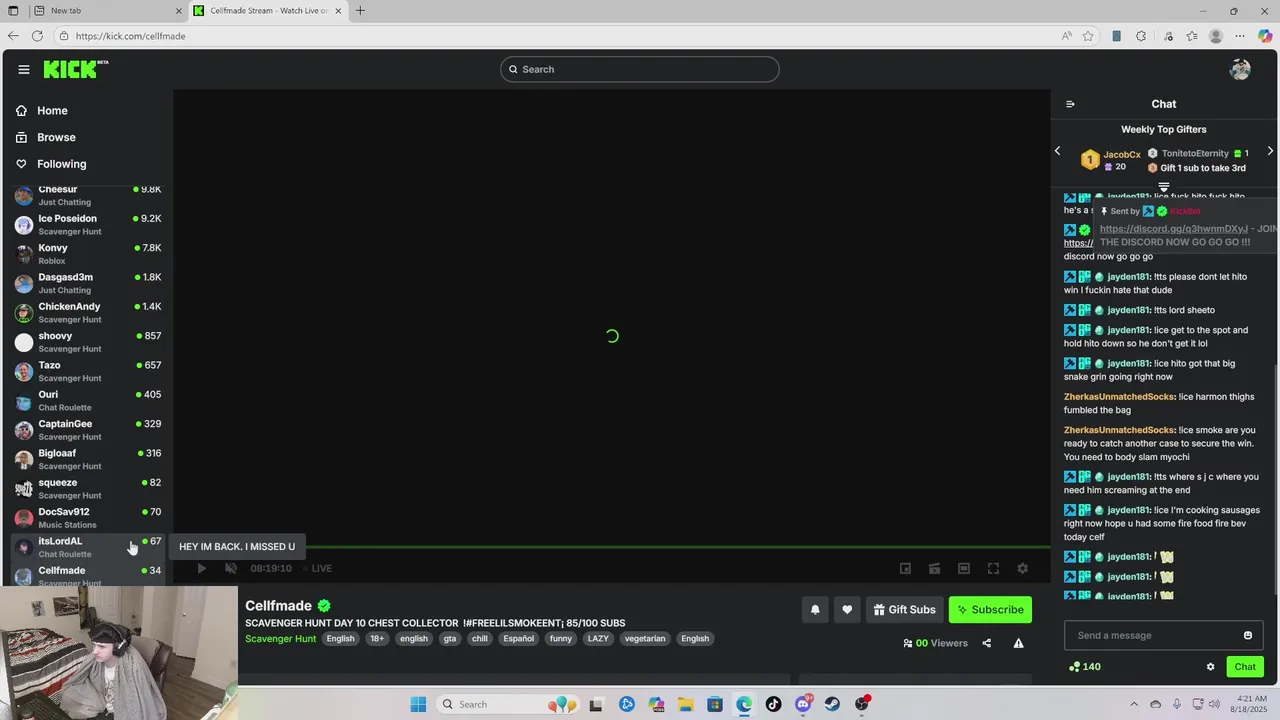Click the 140 channel points indicator
1280x720 pixels.
(1084, 667)
